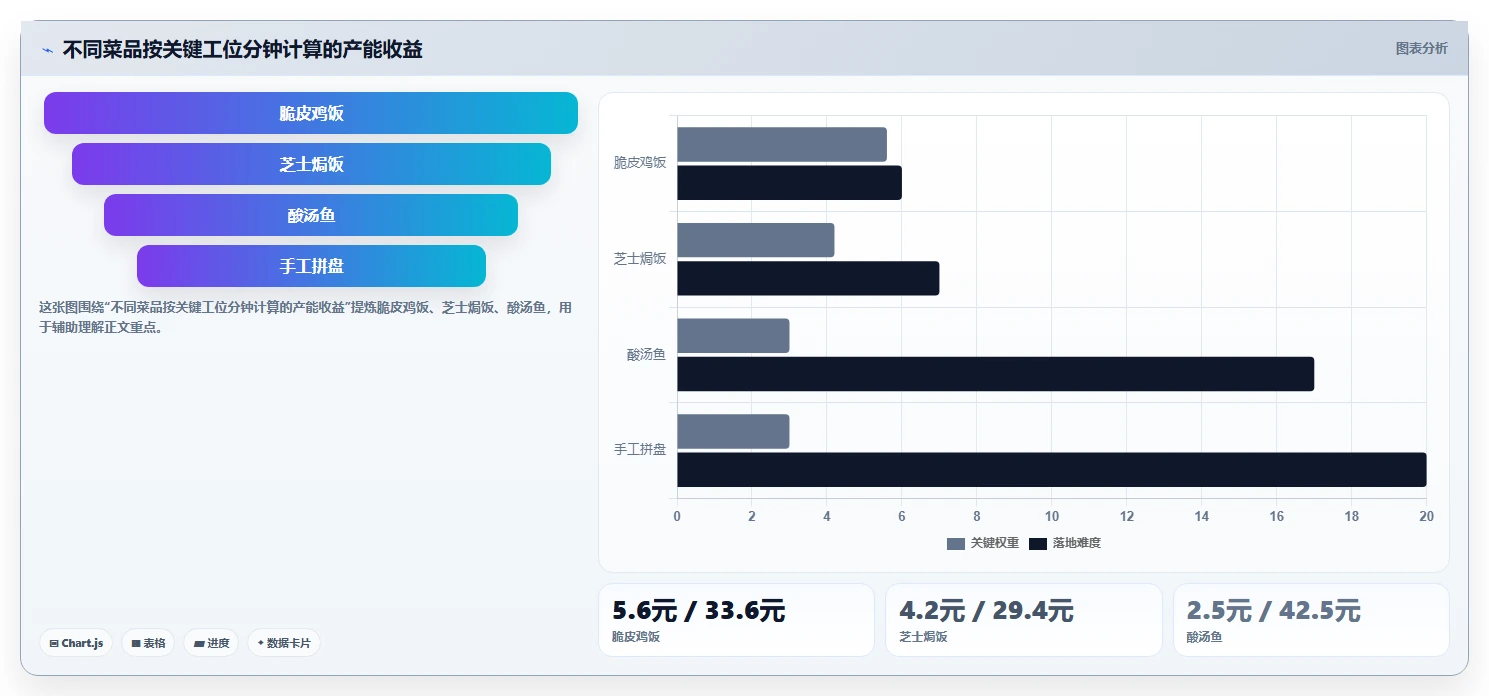Click the 芝士焗饭 y-axis label
The width and height of the screenshot is (1489, 696).
point(640,258)
